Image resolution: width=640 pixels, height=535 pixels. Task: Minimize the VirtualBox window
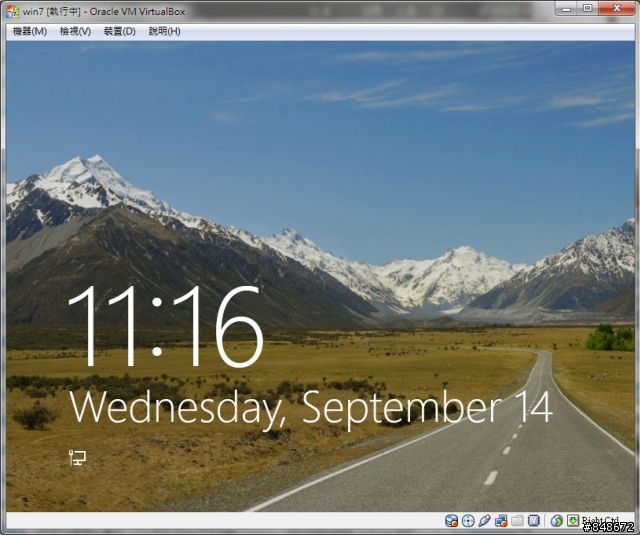click(x=566, y=8)
